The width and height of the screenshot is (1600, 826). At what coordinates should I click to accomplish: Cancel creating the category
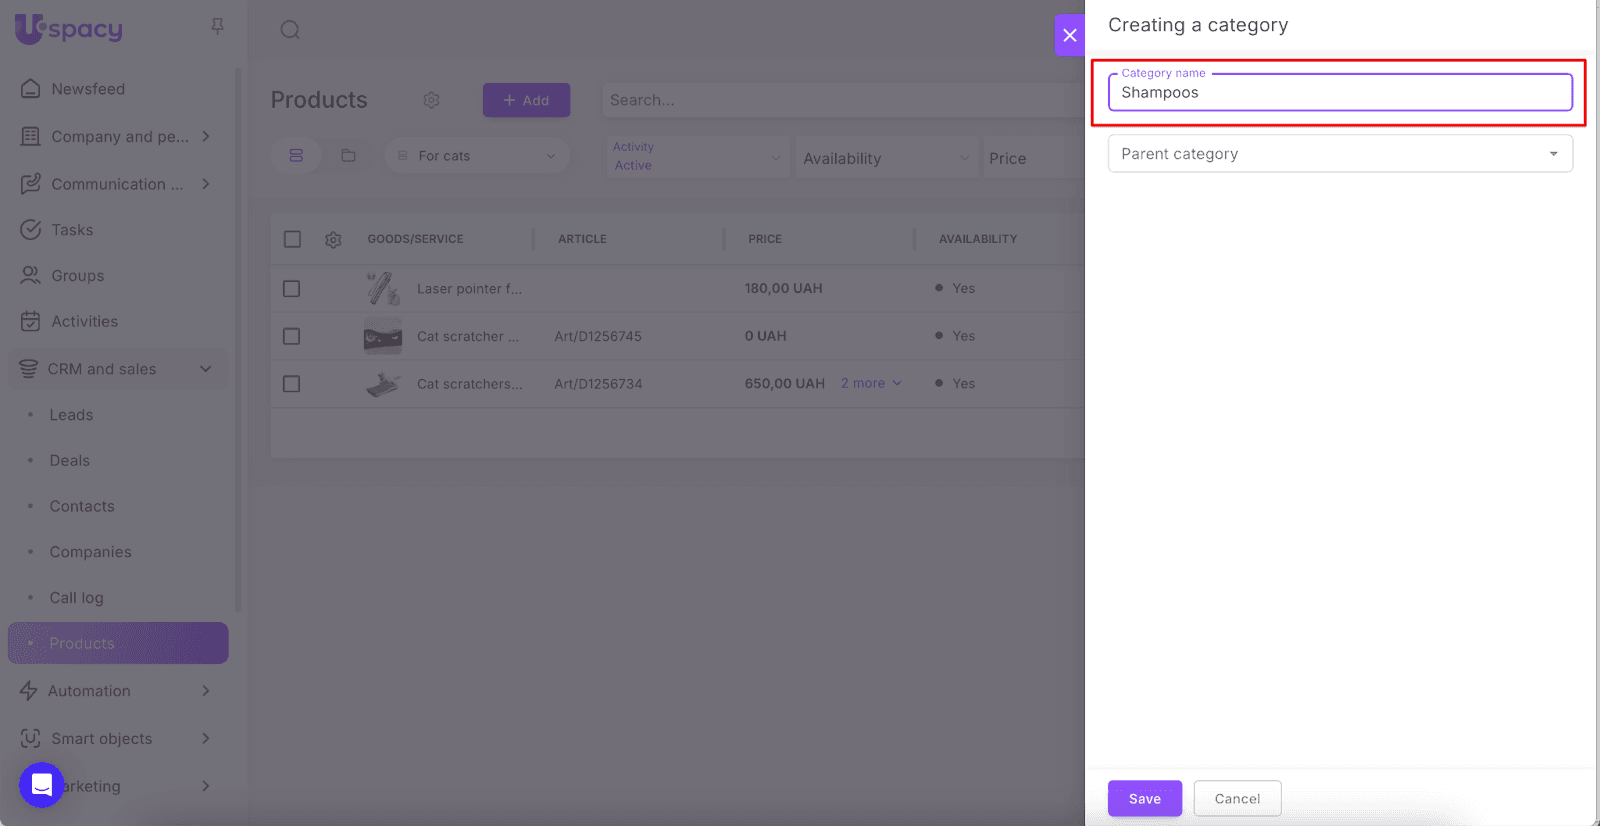(x=1237, y=798)
